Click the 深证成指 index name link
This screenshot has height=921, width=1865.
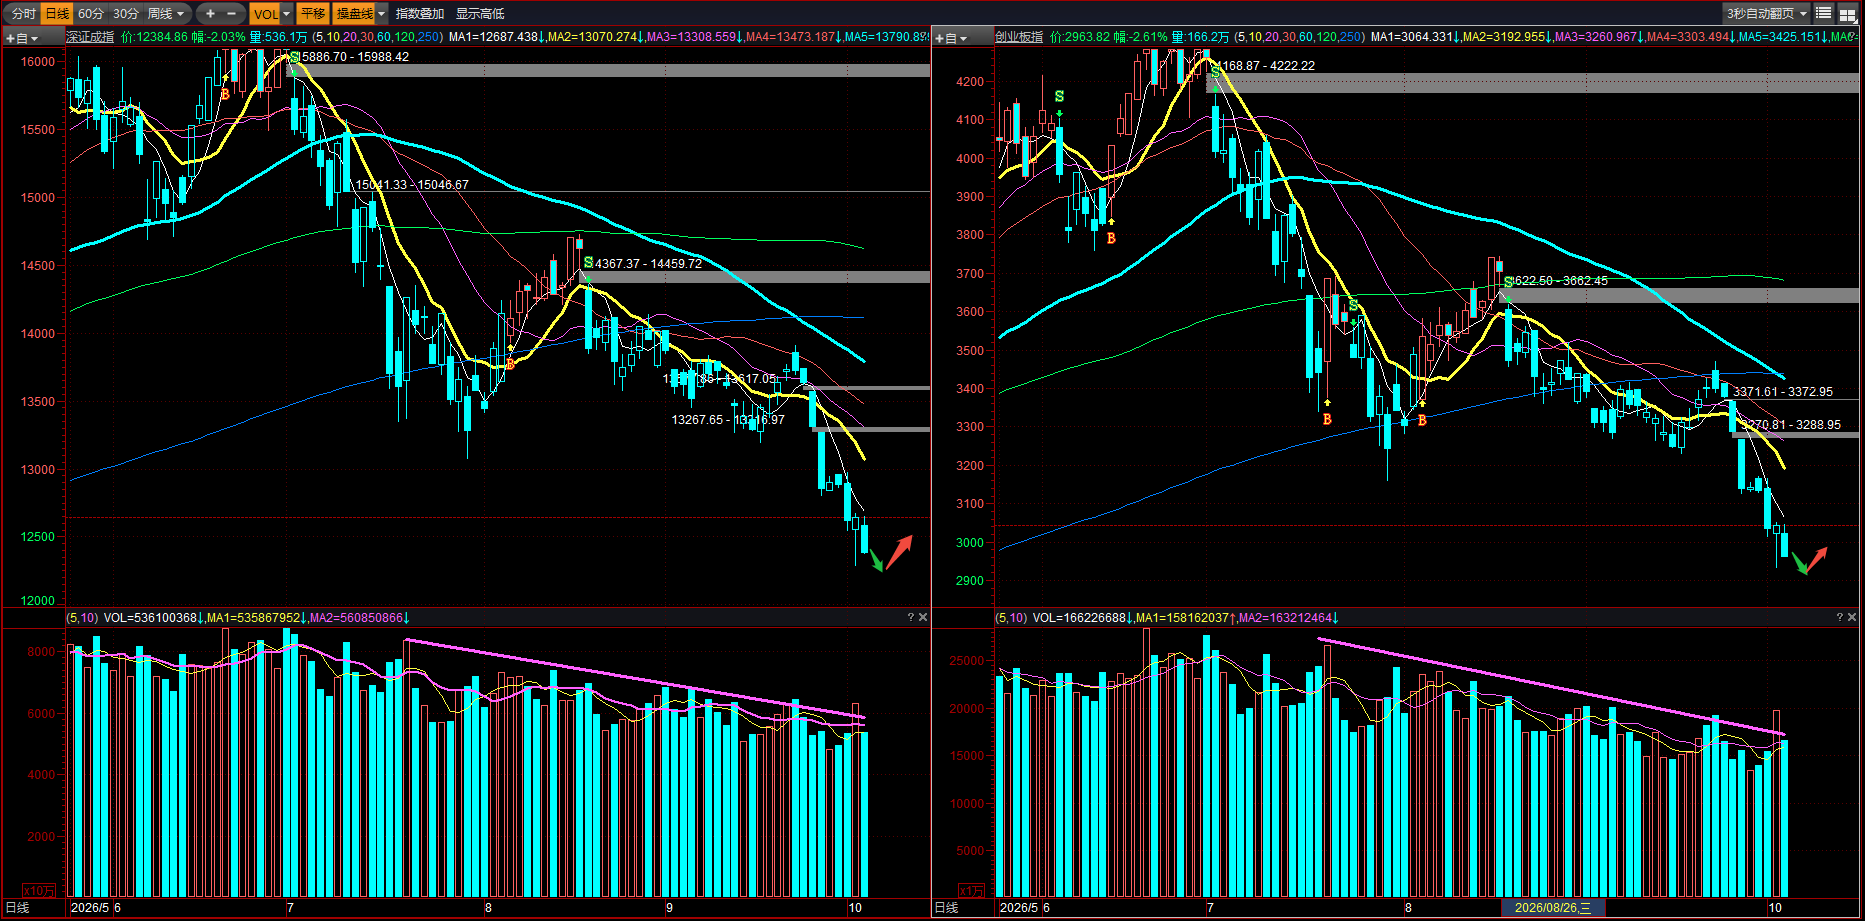tap(91, 37)
